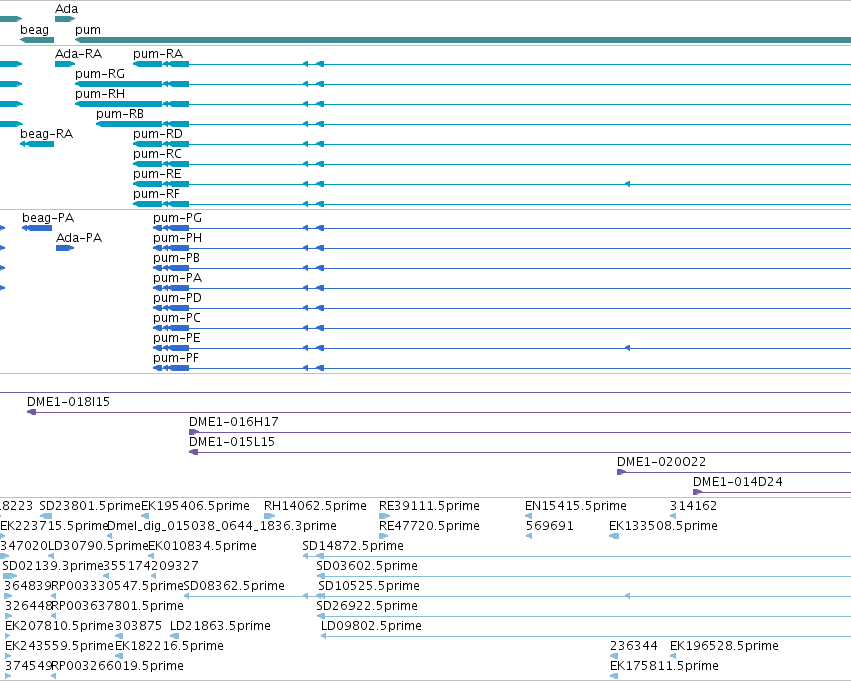851x681 pixels.
Task: Select EST RE39111.5prime
Action: (429, 506)
